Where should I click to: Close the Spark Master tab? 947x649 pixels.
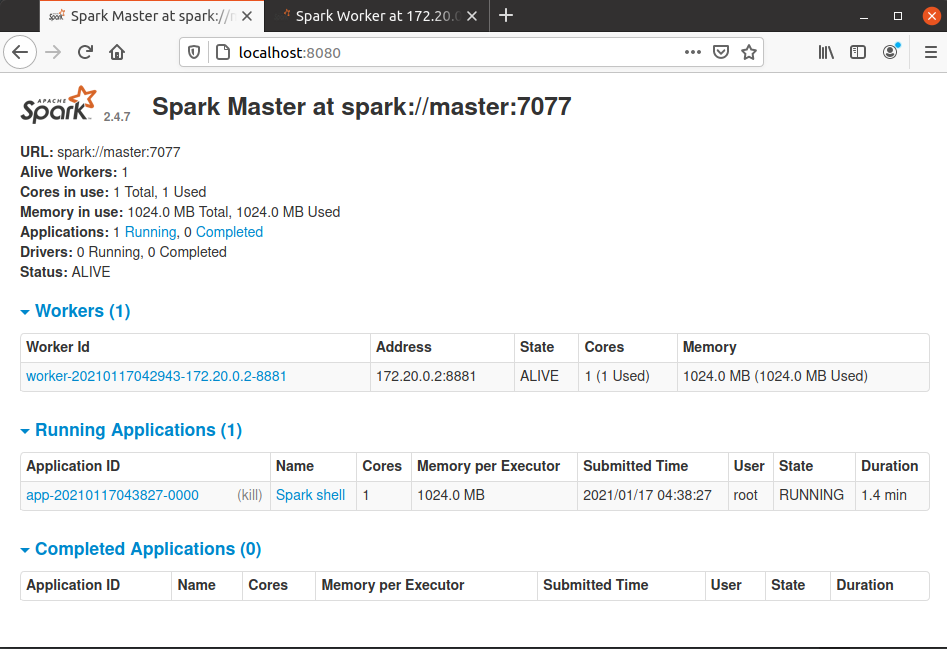[247, 16]
